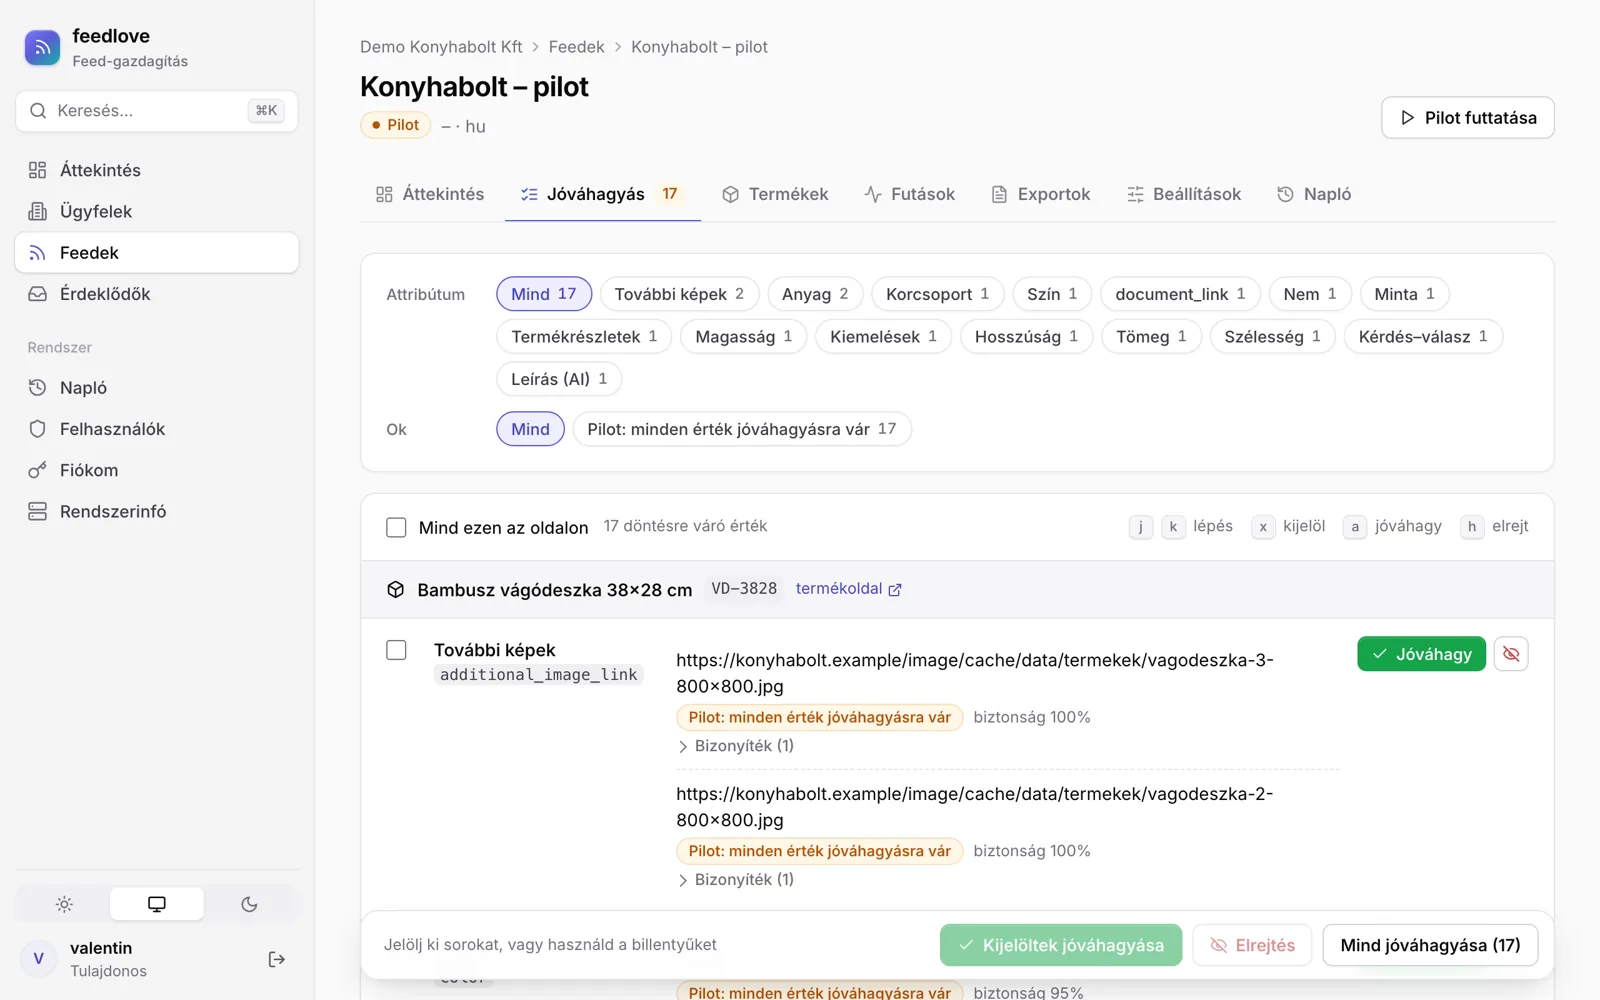Click the logout icon beside valentin
1600x1000 pixels.
277,959
